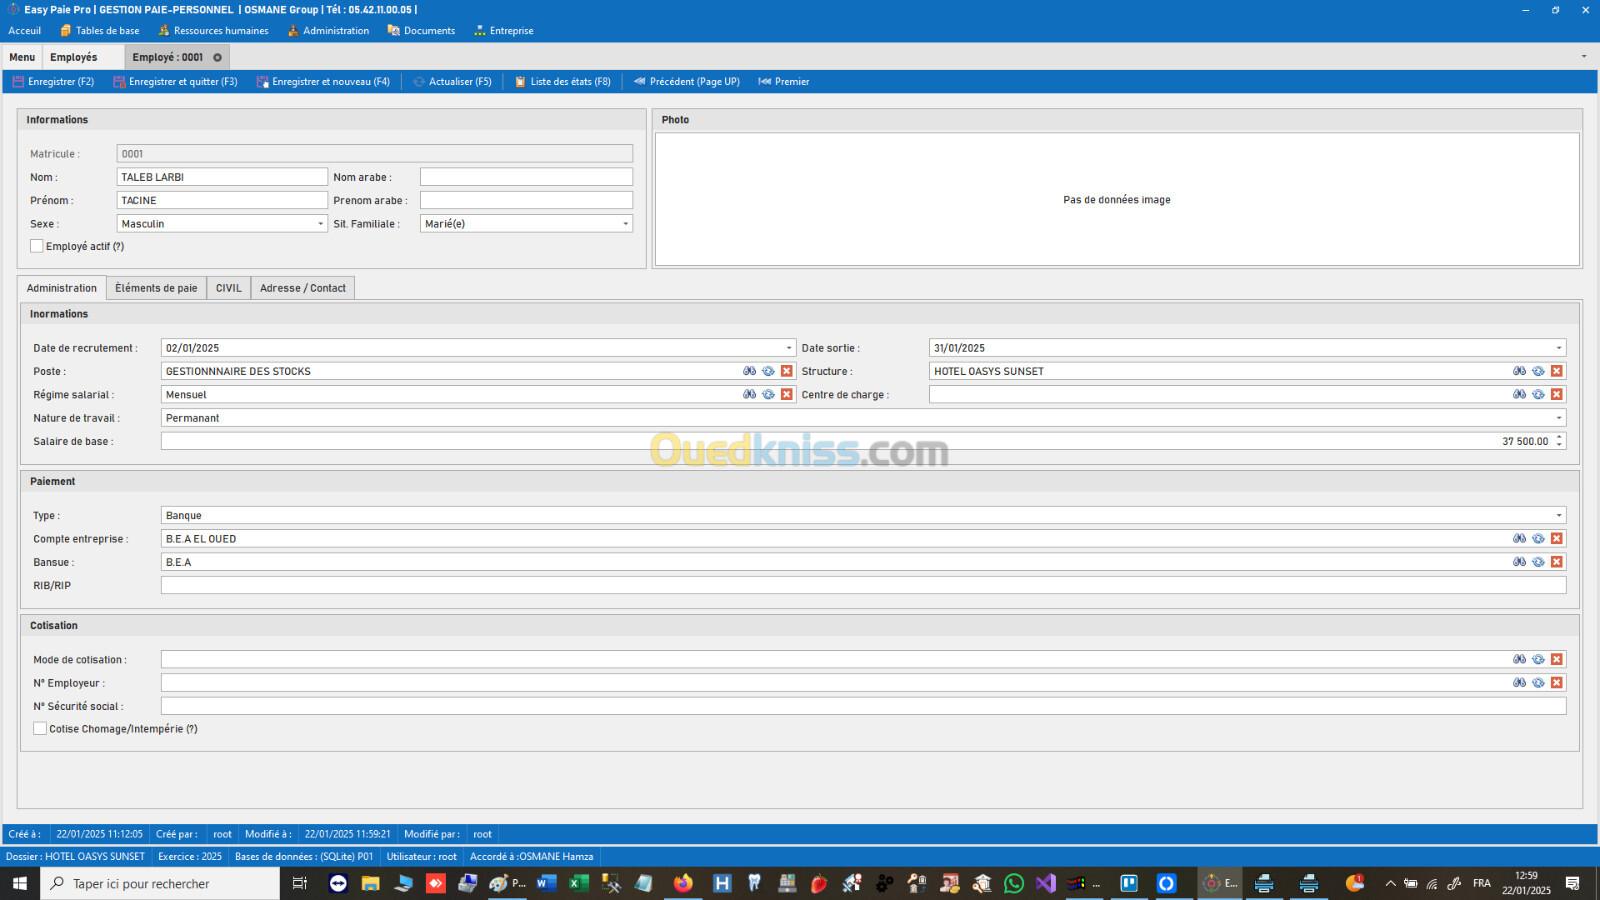Screen dimensions: 1600x900
Task: Click Enregistrer (F2) button
Action: click(x=53, y=82)
